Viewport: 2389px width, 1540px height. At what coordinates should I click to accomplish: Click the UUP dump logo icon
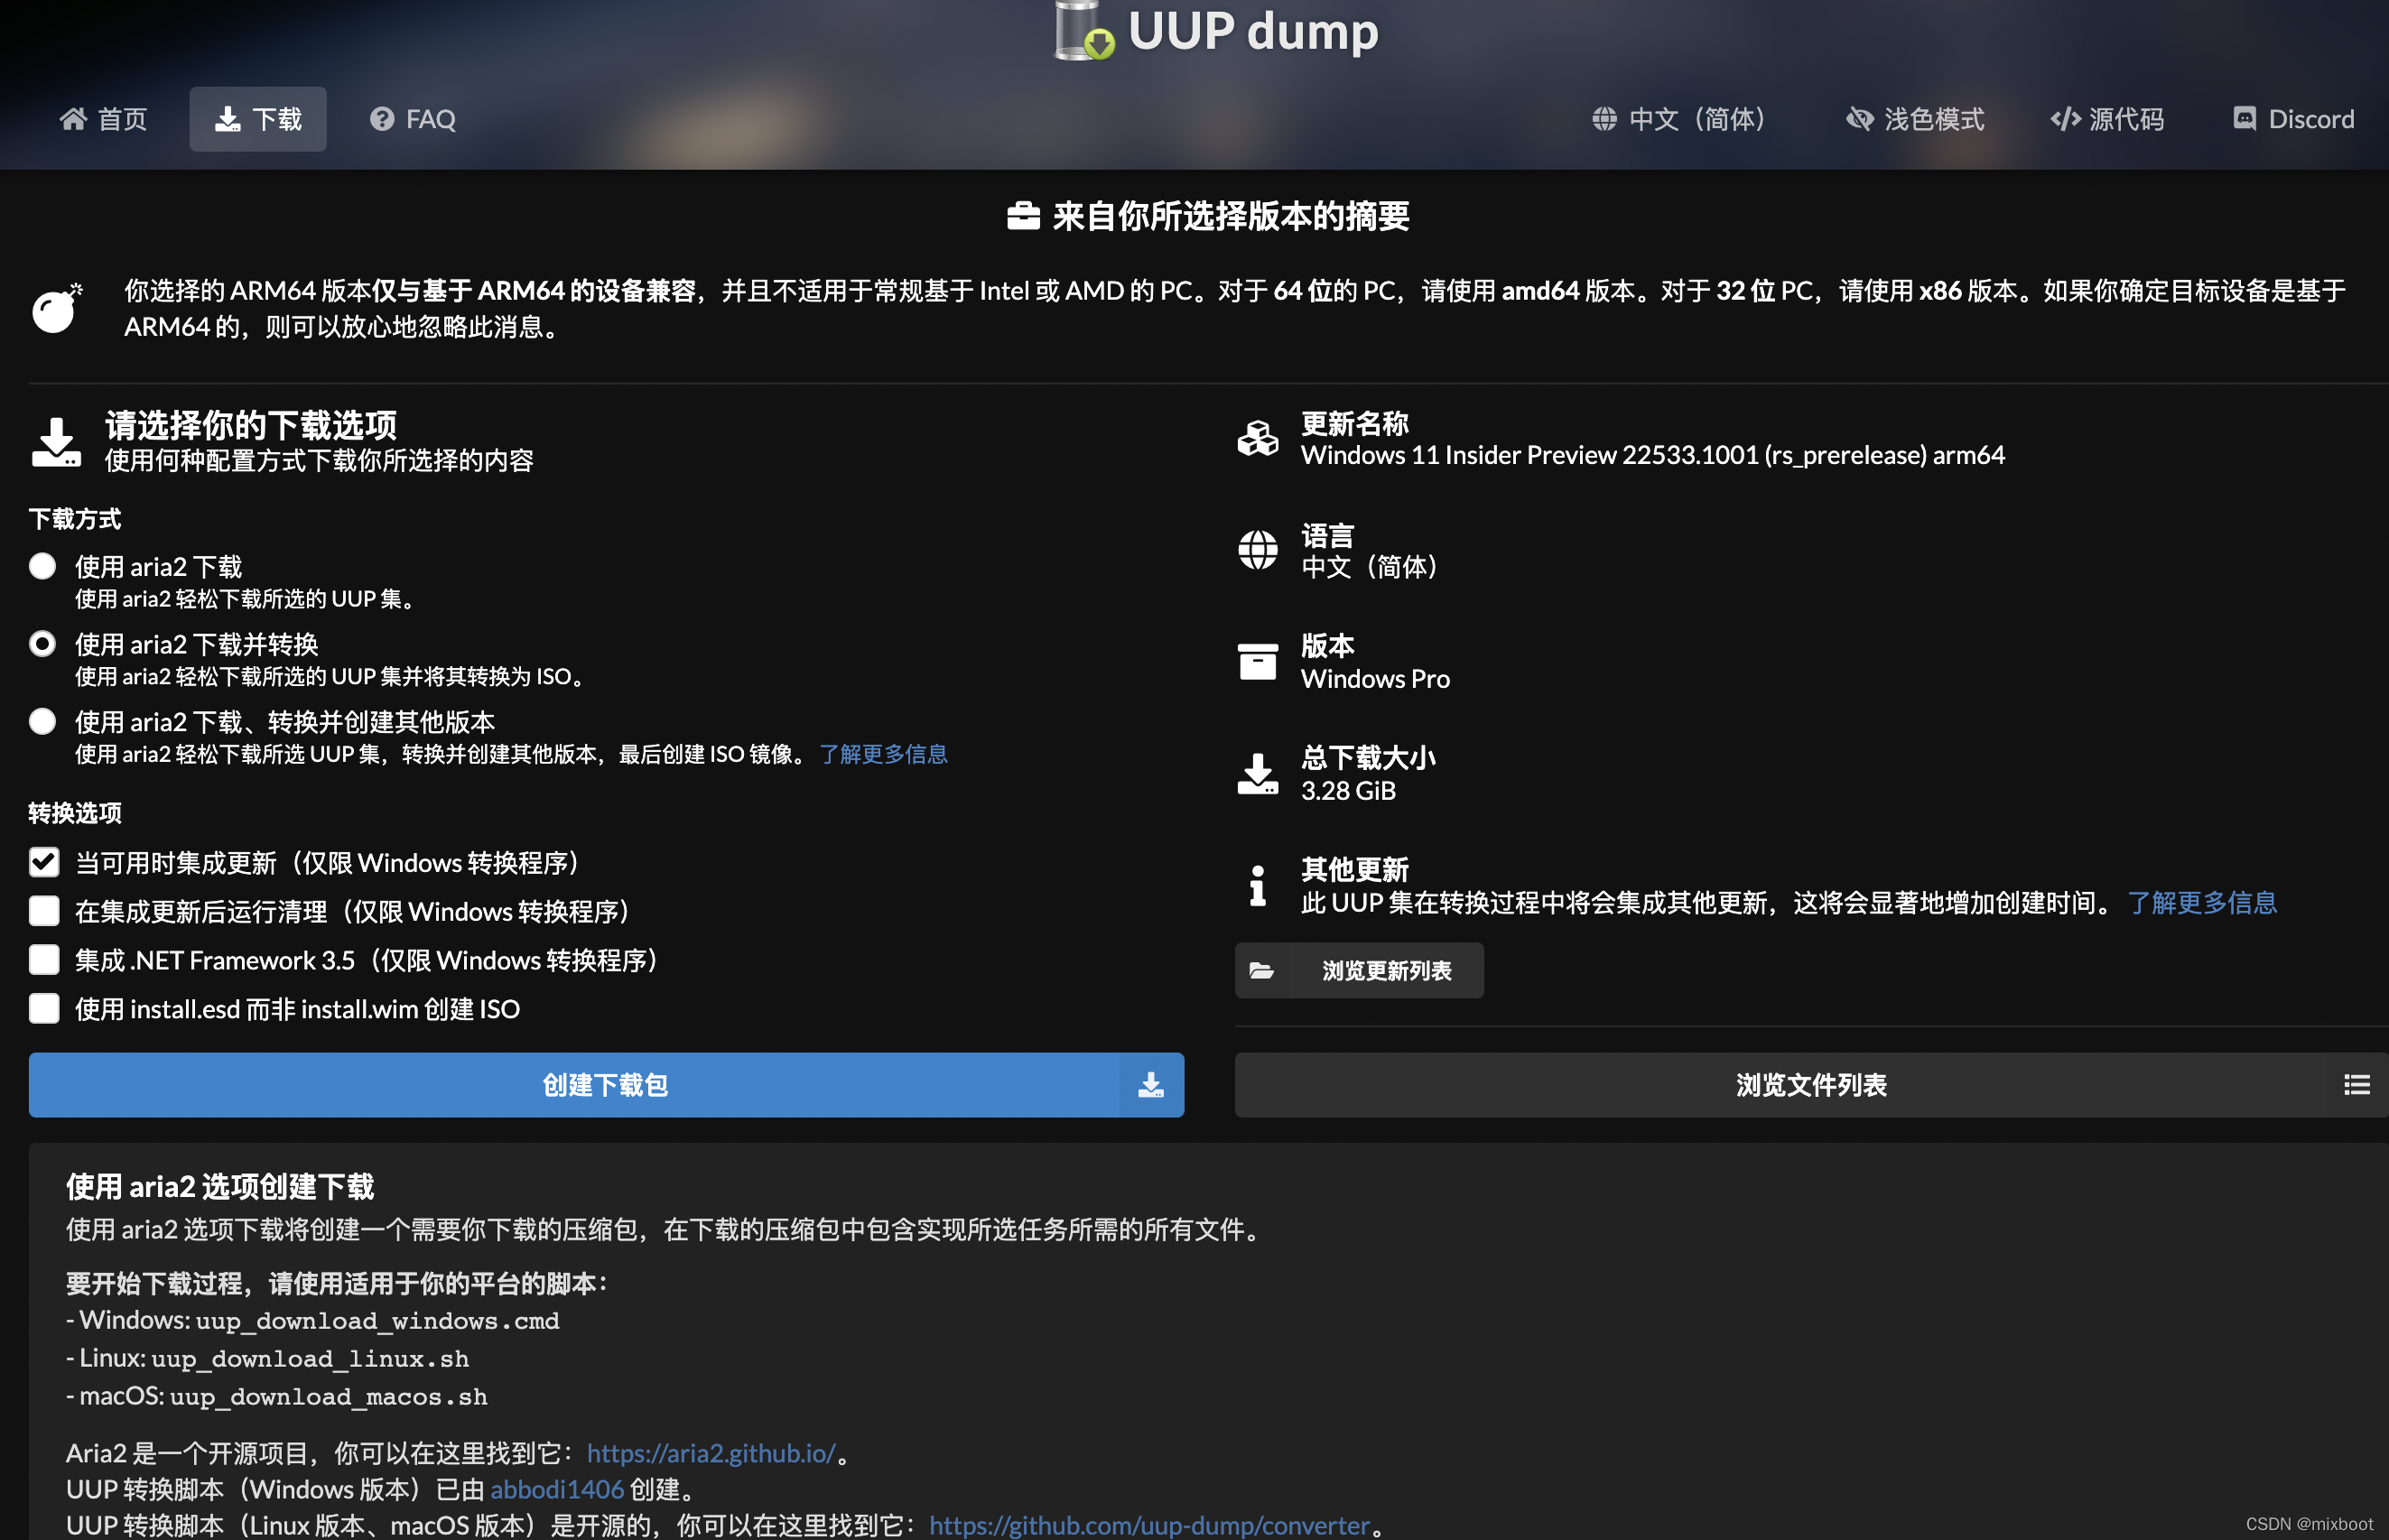point(1084,31)
